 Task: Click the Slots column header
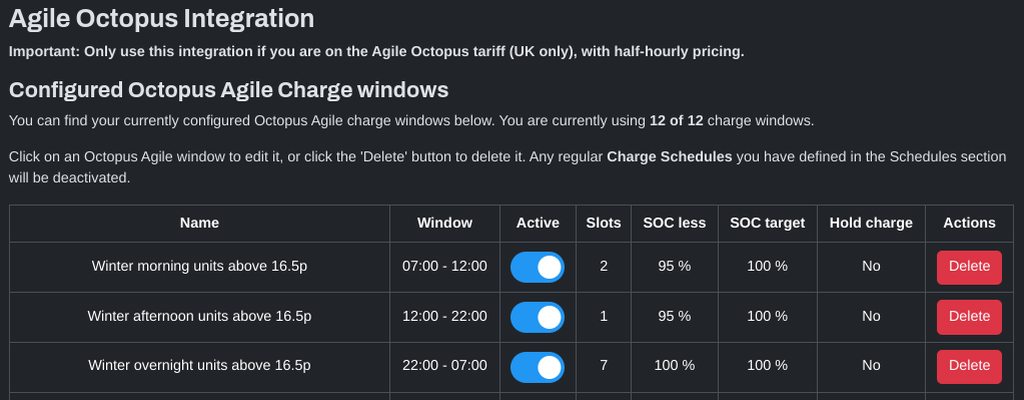(603, 223)
